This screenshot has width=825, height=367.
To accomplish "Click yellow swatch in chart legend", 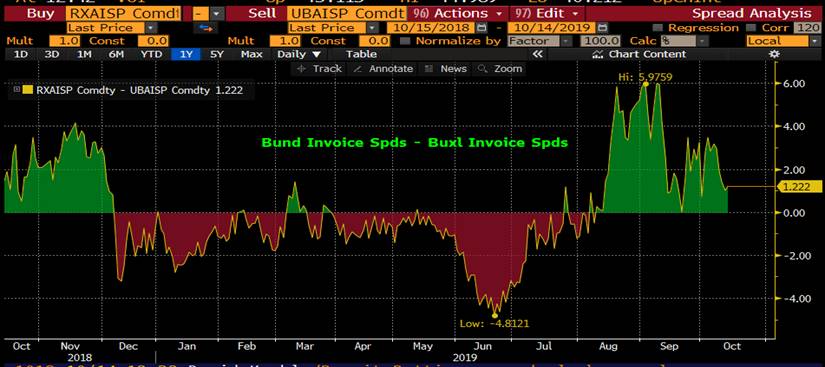I will pos(27,90).
